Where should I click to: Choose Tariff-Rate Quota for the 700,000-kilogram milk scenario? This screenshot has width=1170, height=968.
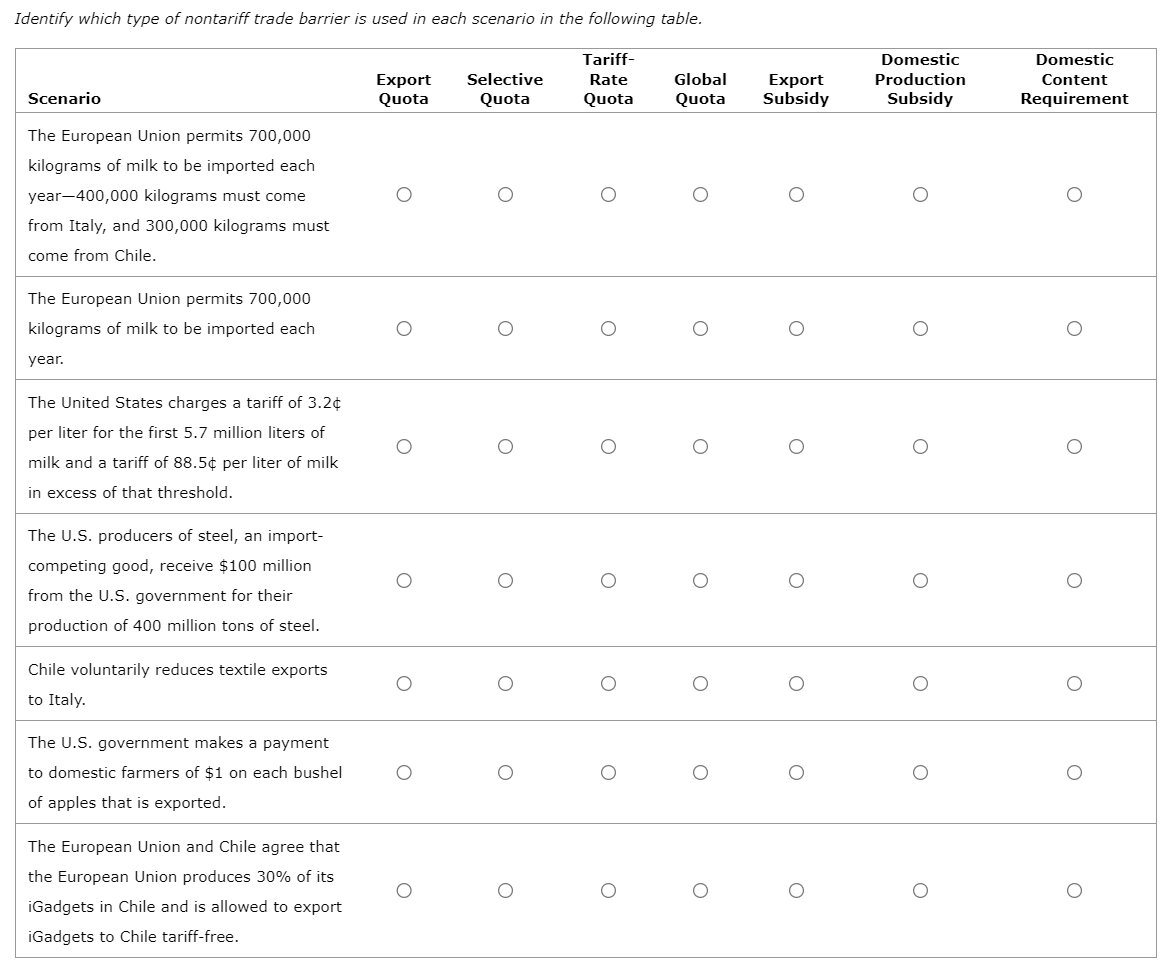609,328
